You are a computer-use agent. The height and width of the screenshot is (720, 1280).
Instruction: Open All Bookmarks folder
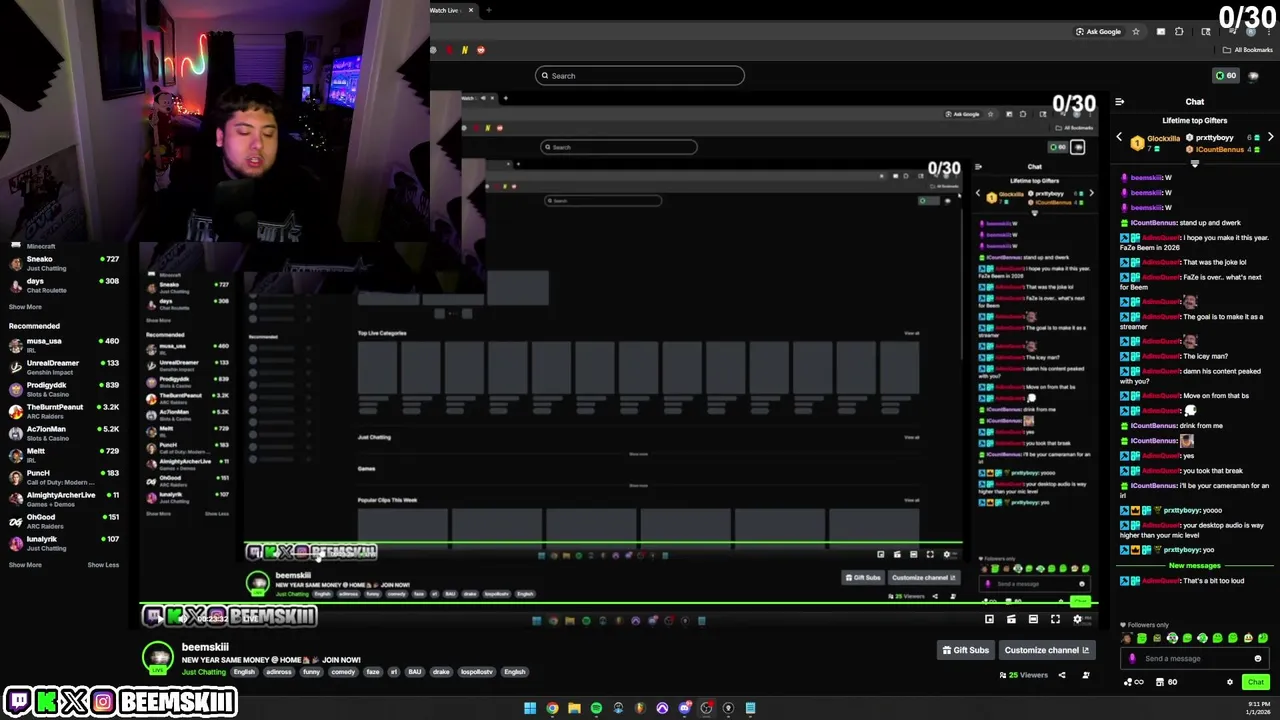click(1248, 50)
